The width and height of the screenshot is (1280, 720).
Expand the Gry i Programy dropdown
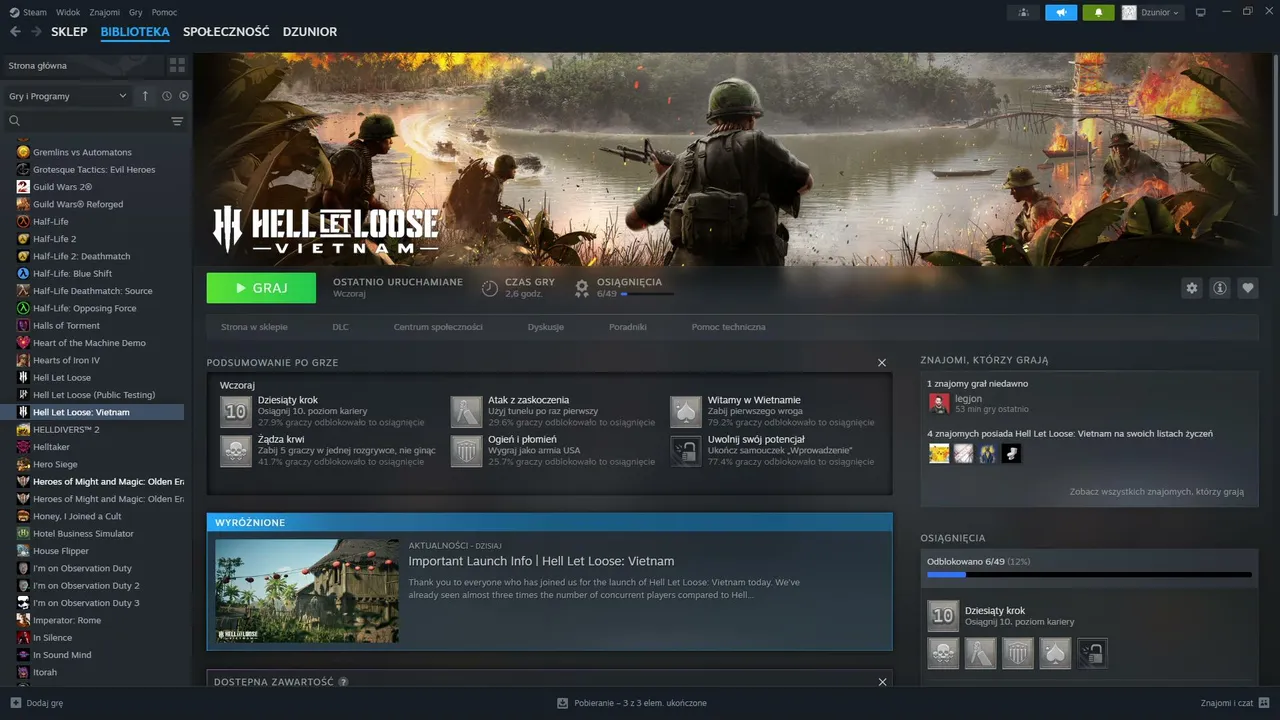[x=68, y=96]
